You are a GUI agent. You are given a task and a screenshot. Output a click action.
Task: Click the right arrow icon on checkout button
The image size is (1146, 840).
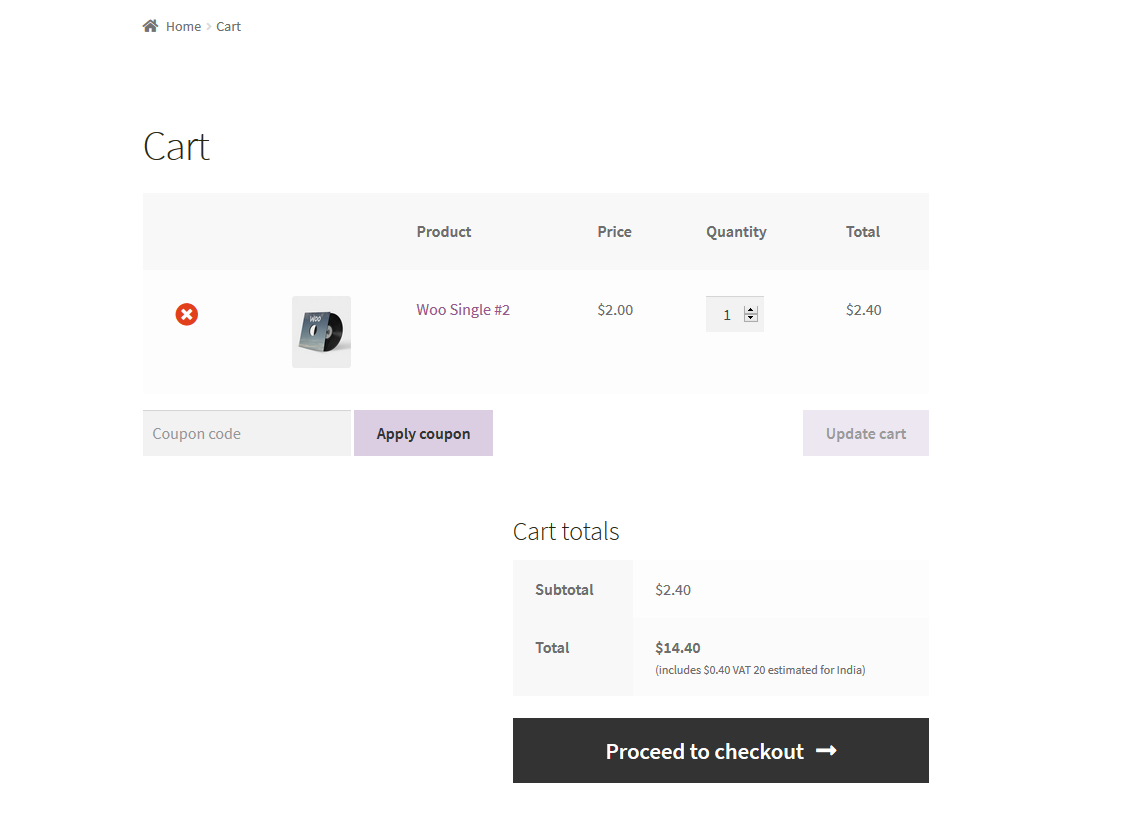(x=826, y=751)
